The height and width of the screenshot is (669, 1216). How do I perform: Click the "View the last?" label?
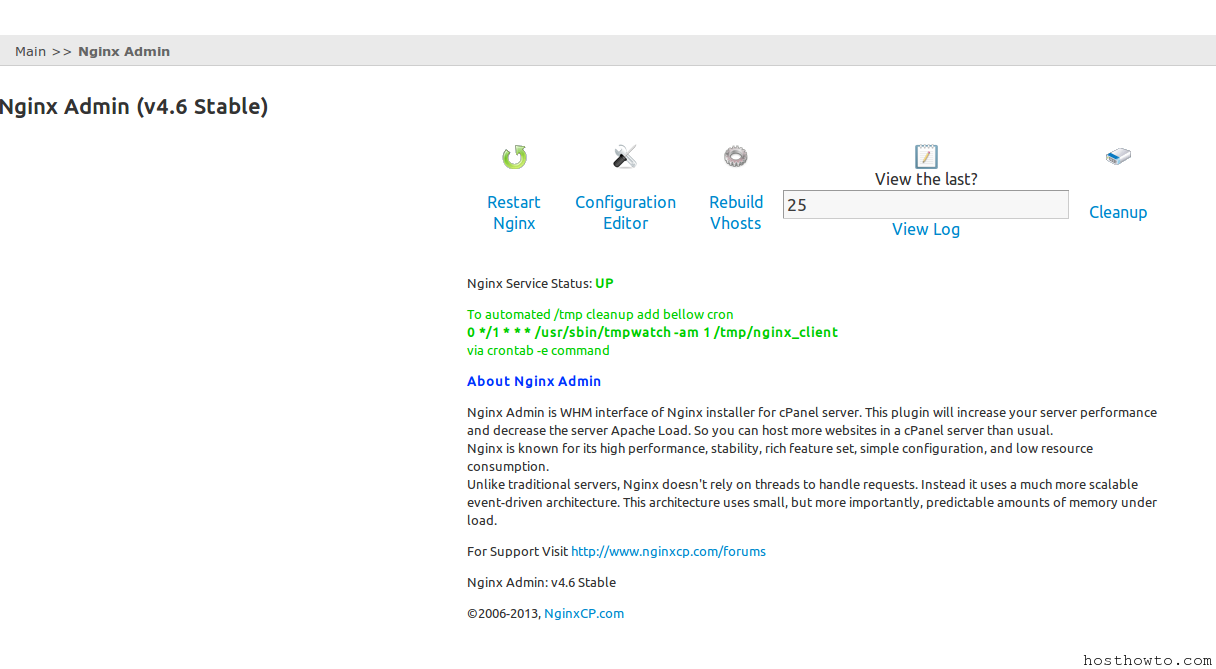tap(926, 179)
